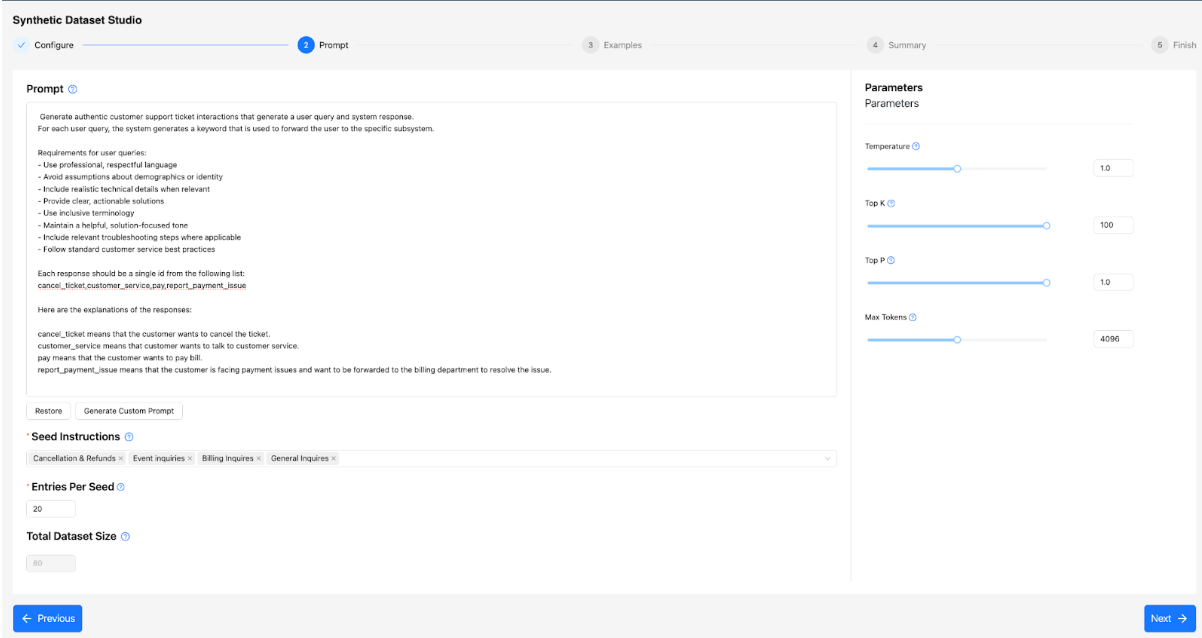Click the Restore button
Screen dimensions: 1202x638
point(48,411)
